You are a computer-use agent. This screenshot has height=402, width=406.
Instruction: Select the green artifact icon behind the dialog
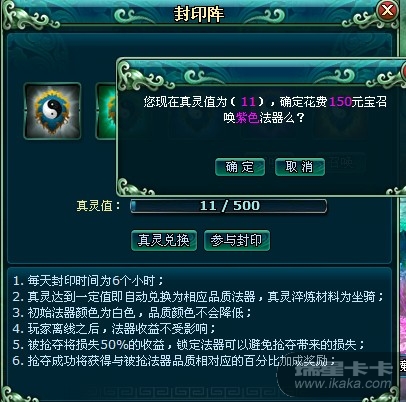click(x=106, y=111)
